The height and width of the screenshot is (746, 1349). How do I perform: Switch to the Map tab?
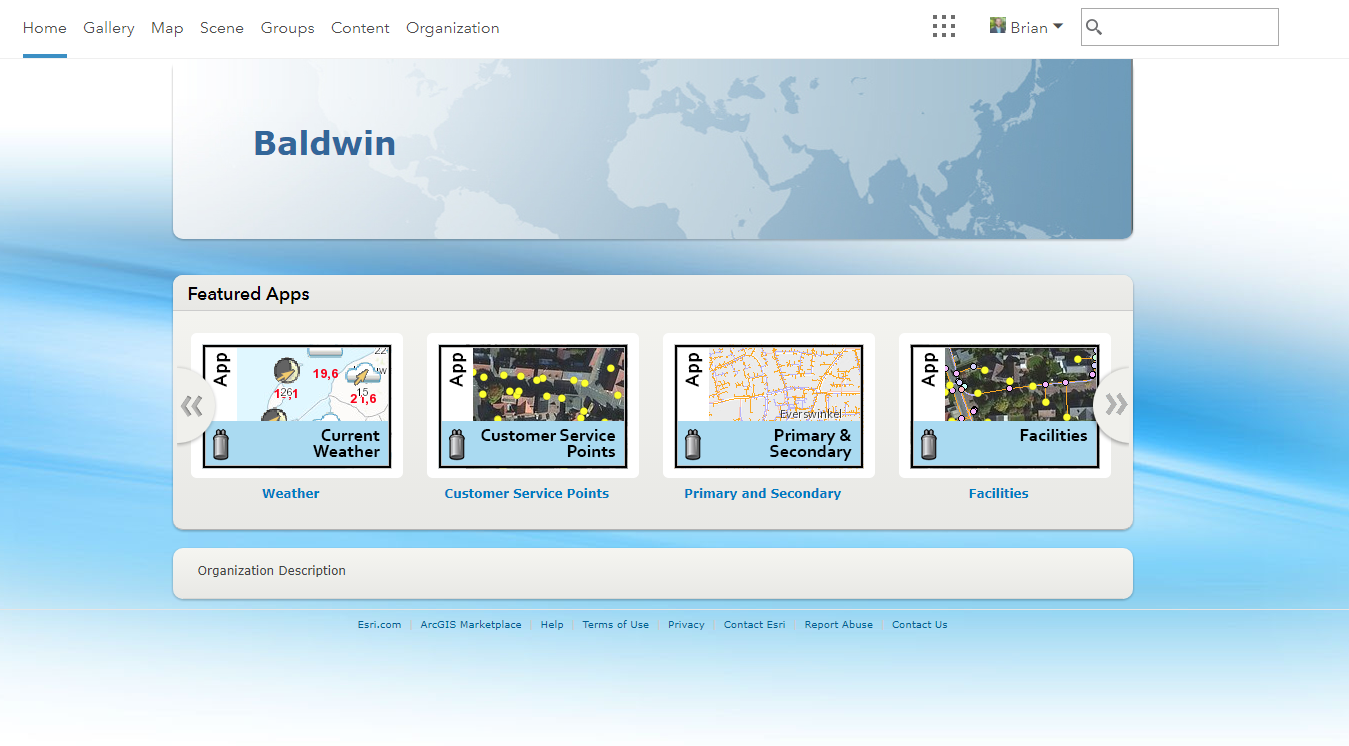click(167, 28)
